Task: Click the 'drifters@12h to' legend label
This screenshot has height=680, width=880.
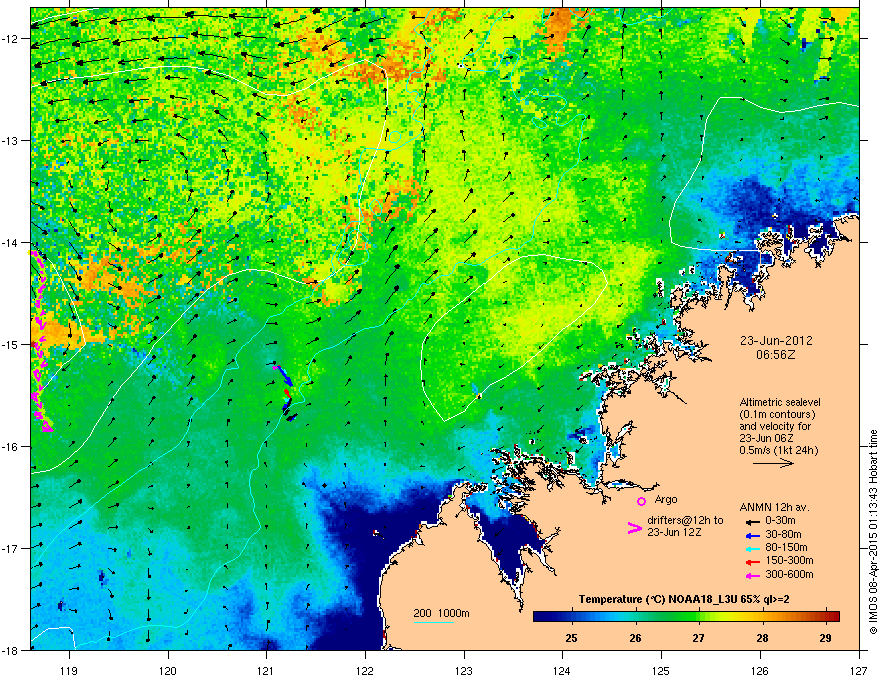Action: click(685, 521)
